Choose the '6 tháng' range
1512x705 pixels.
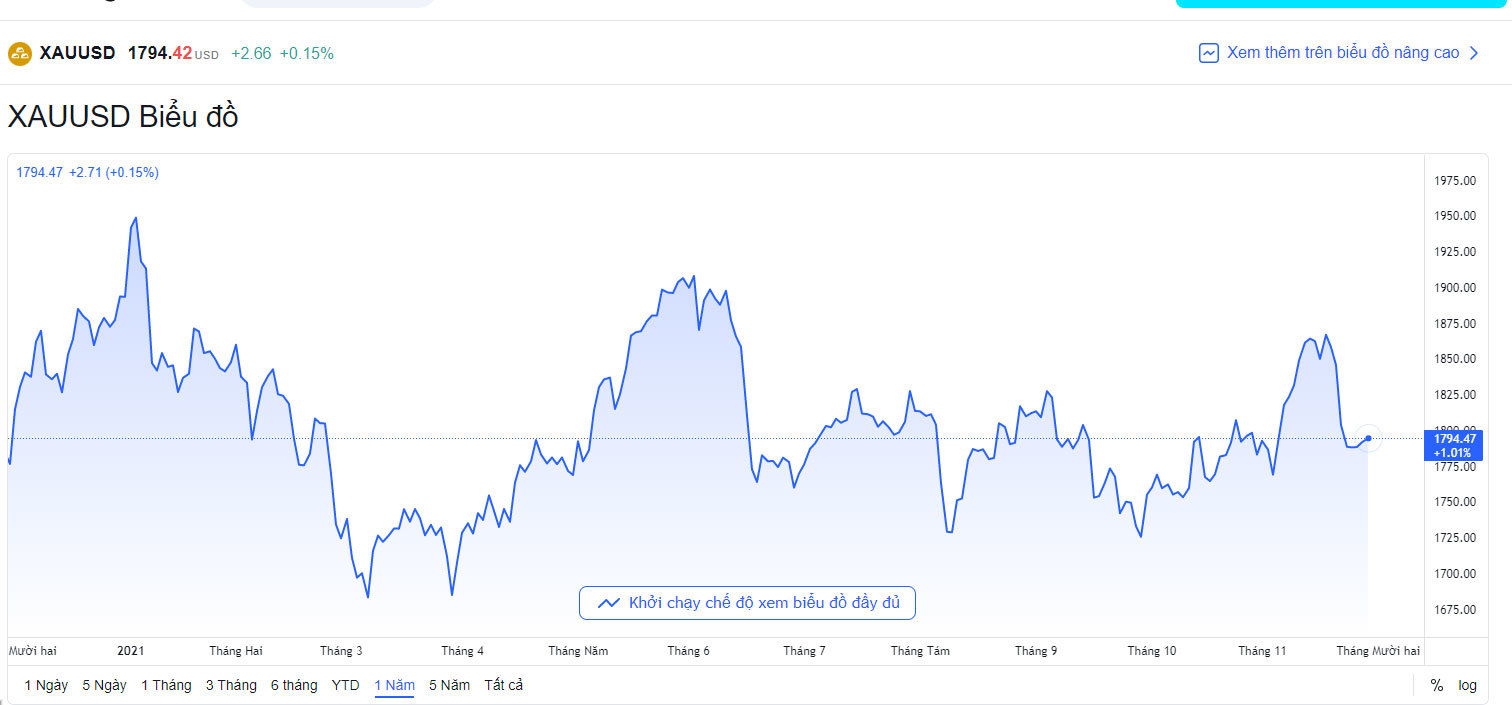[294, 685]
